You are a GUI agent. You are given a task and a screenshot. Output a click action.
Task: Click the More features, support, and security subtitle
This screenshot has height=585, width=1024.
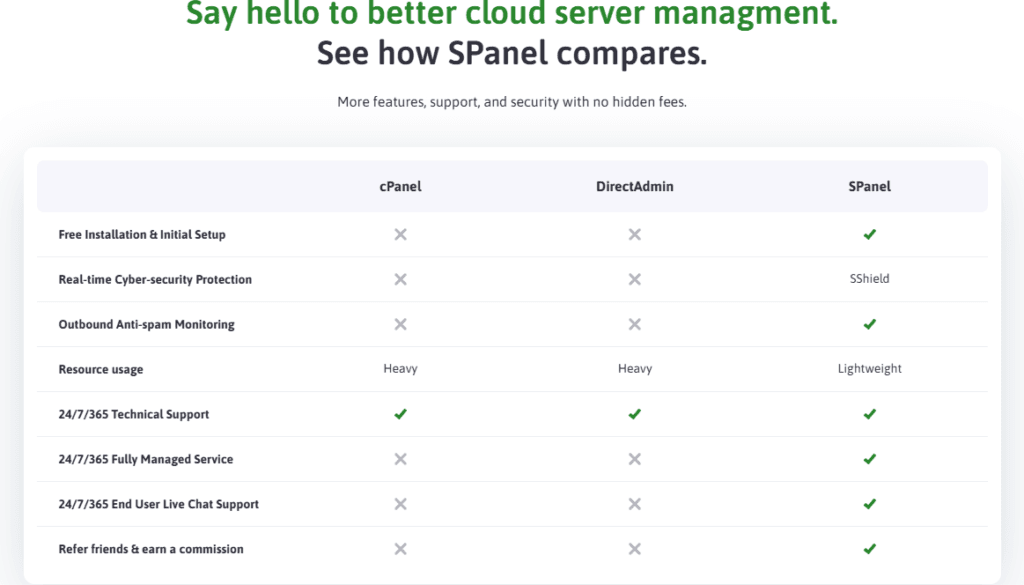click(x=512, y=102)
